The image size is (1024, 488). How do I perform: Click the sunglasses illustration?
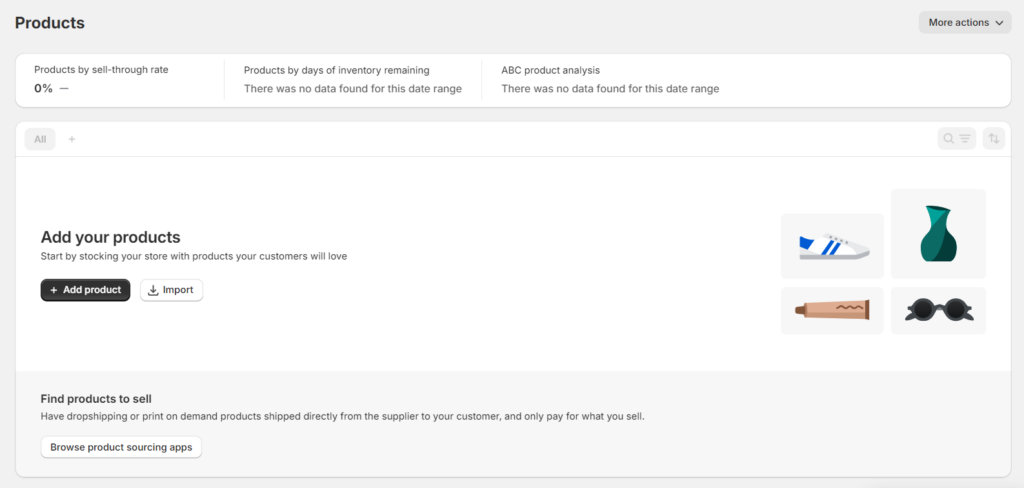point(938,310)
